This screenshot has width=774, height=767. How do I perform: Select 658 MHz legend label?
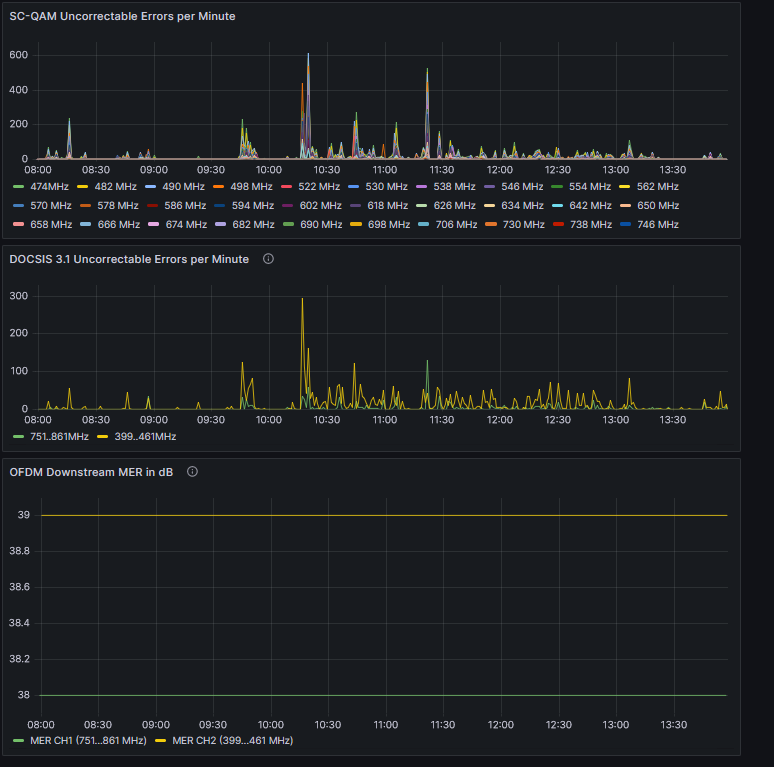pyautogui.click(x=51, y=225)
